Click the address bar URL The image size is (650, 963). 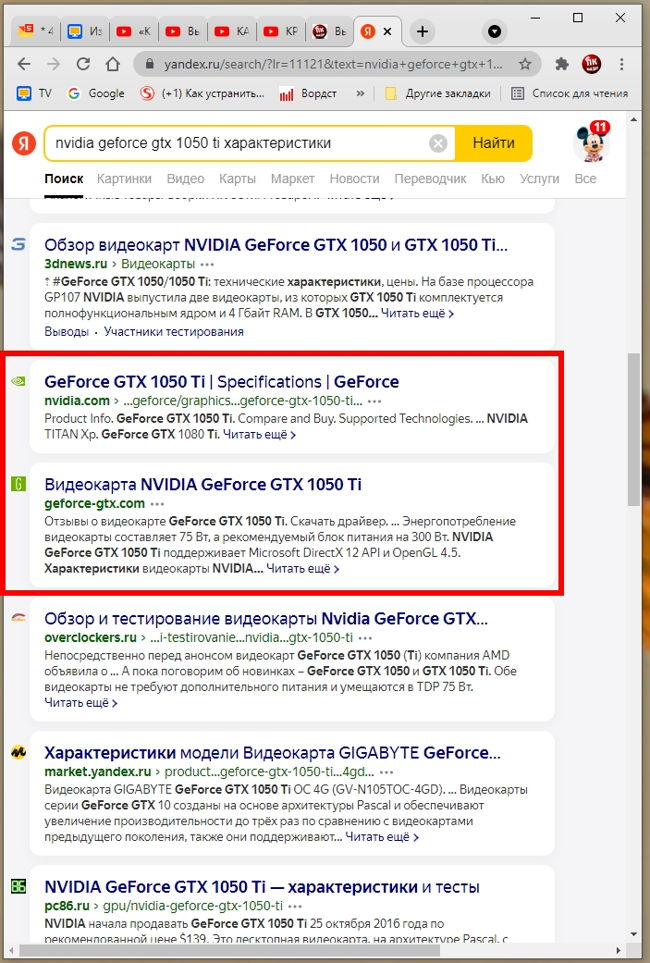[x=333, y=64]
